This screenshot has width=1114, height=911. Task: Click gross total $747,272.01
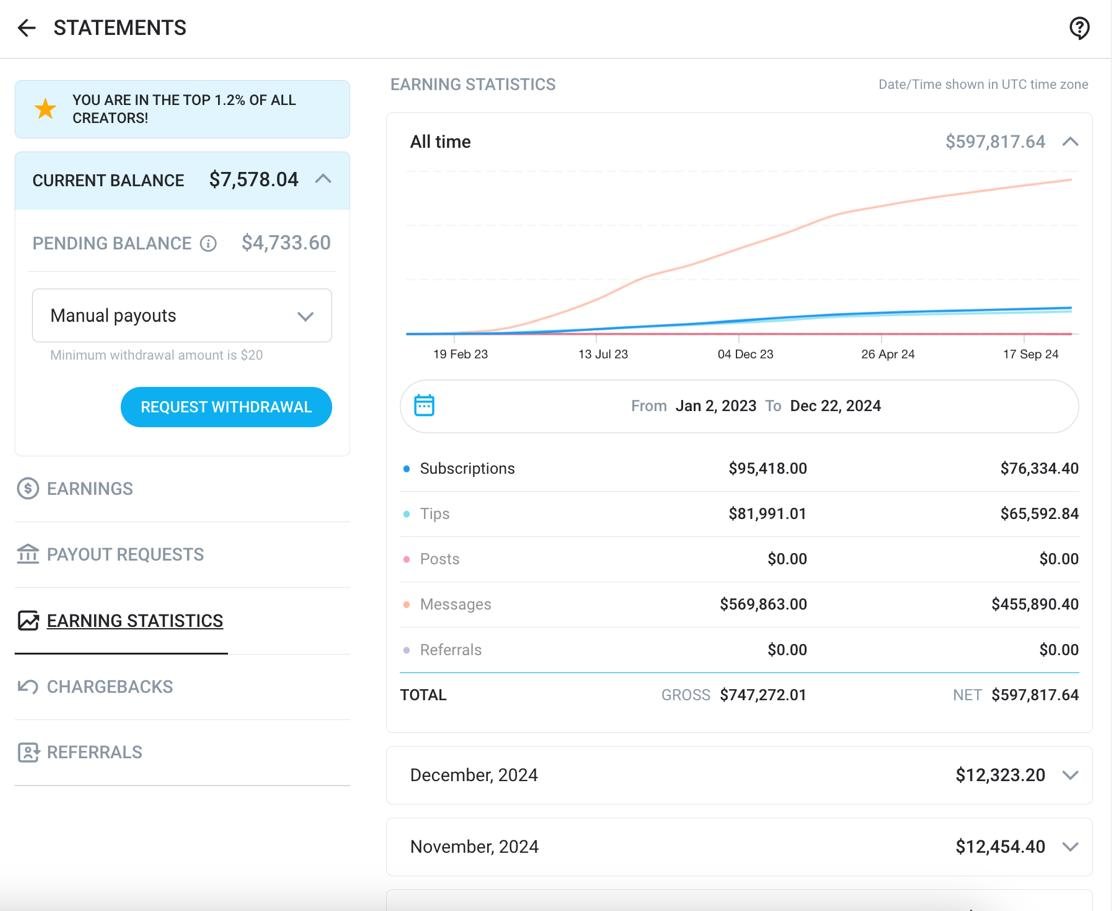[763, 695]
